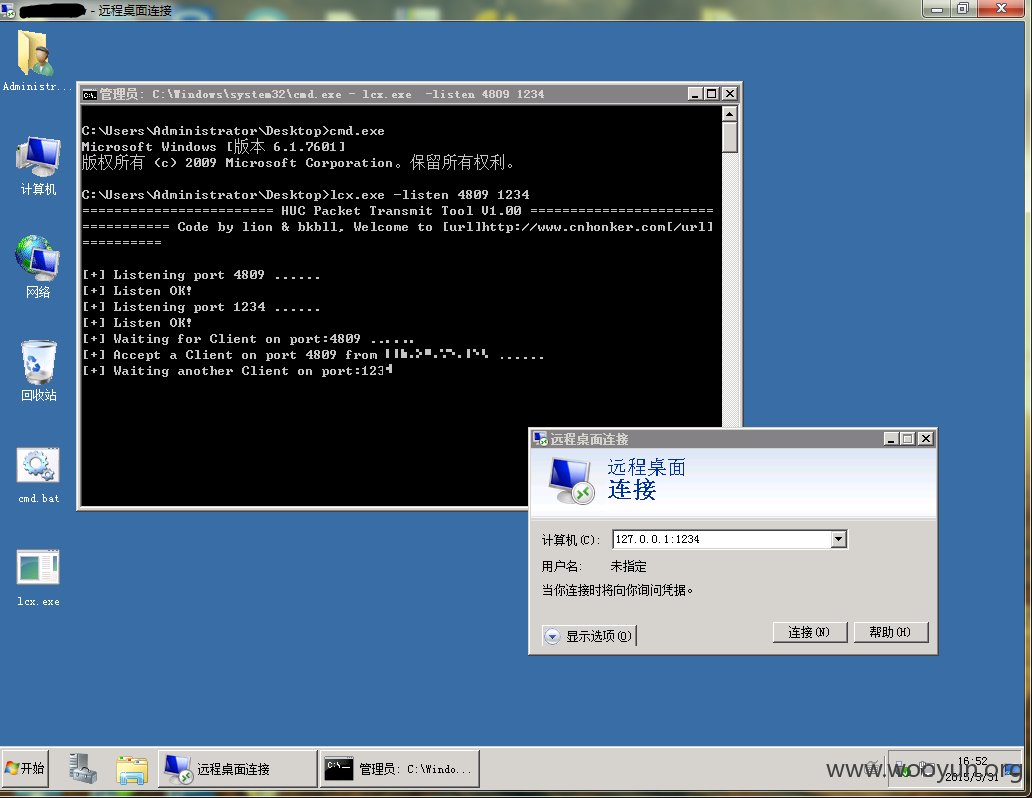Close the 远程桌面连接 dialog
The height and width of the screenshot is (798, 1032).
[x=925, y=439]
